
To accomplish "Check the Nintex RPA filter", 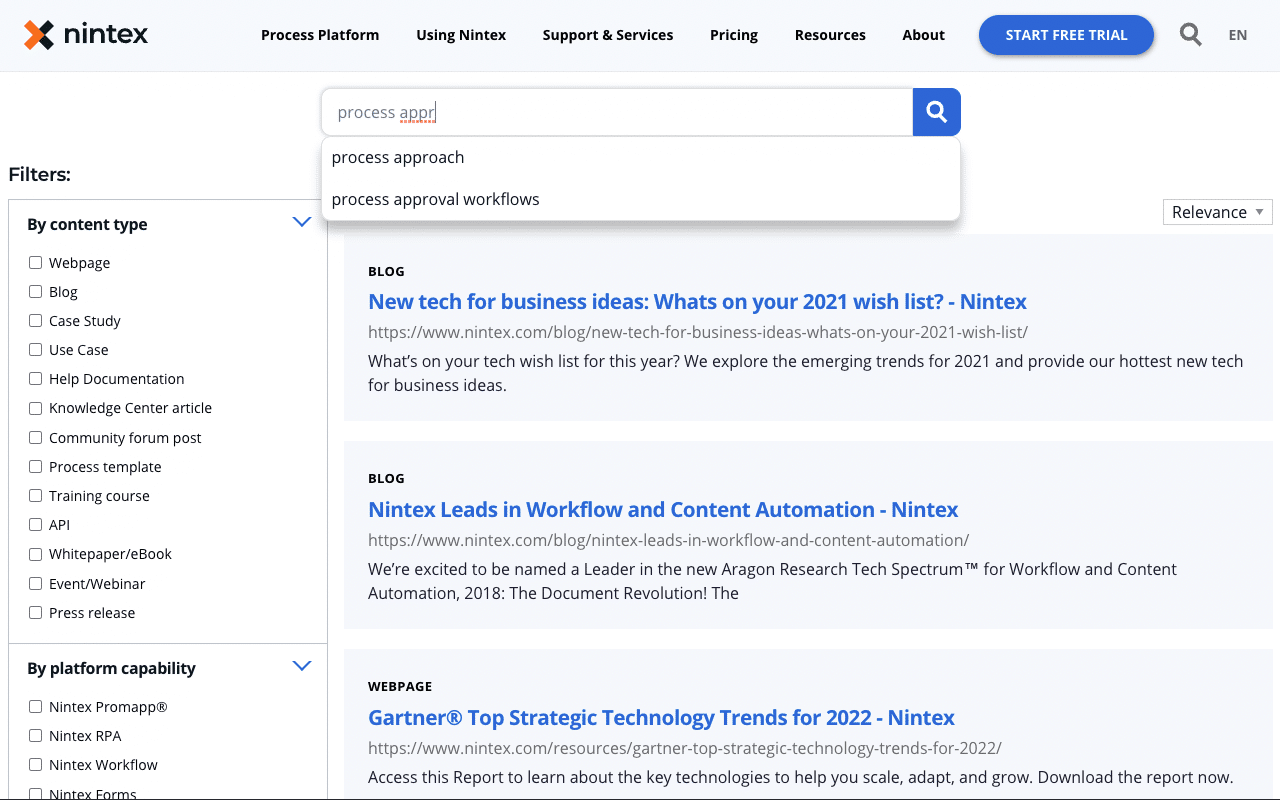I will point(35,736).
